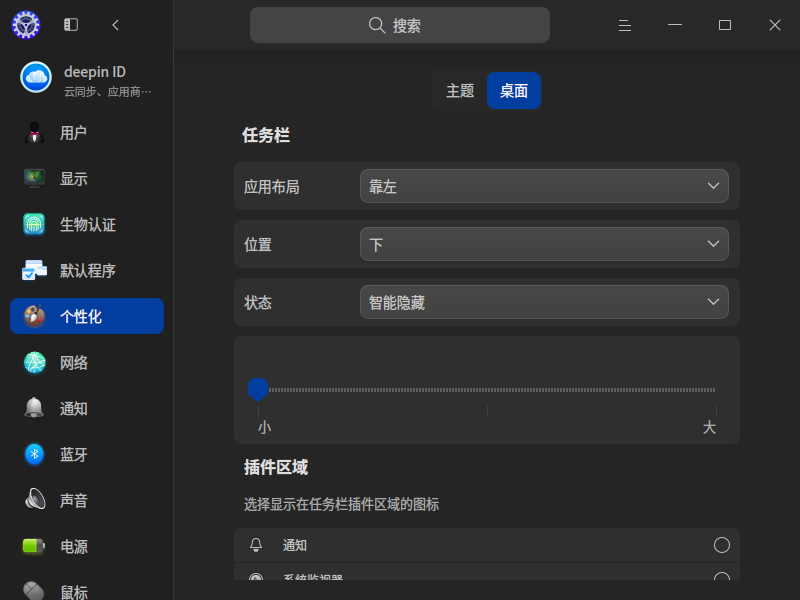Click the 云同步、应用商 subtitle text

tap(108, 92)
